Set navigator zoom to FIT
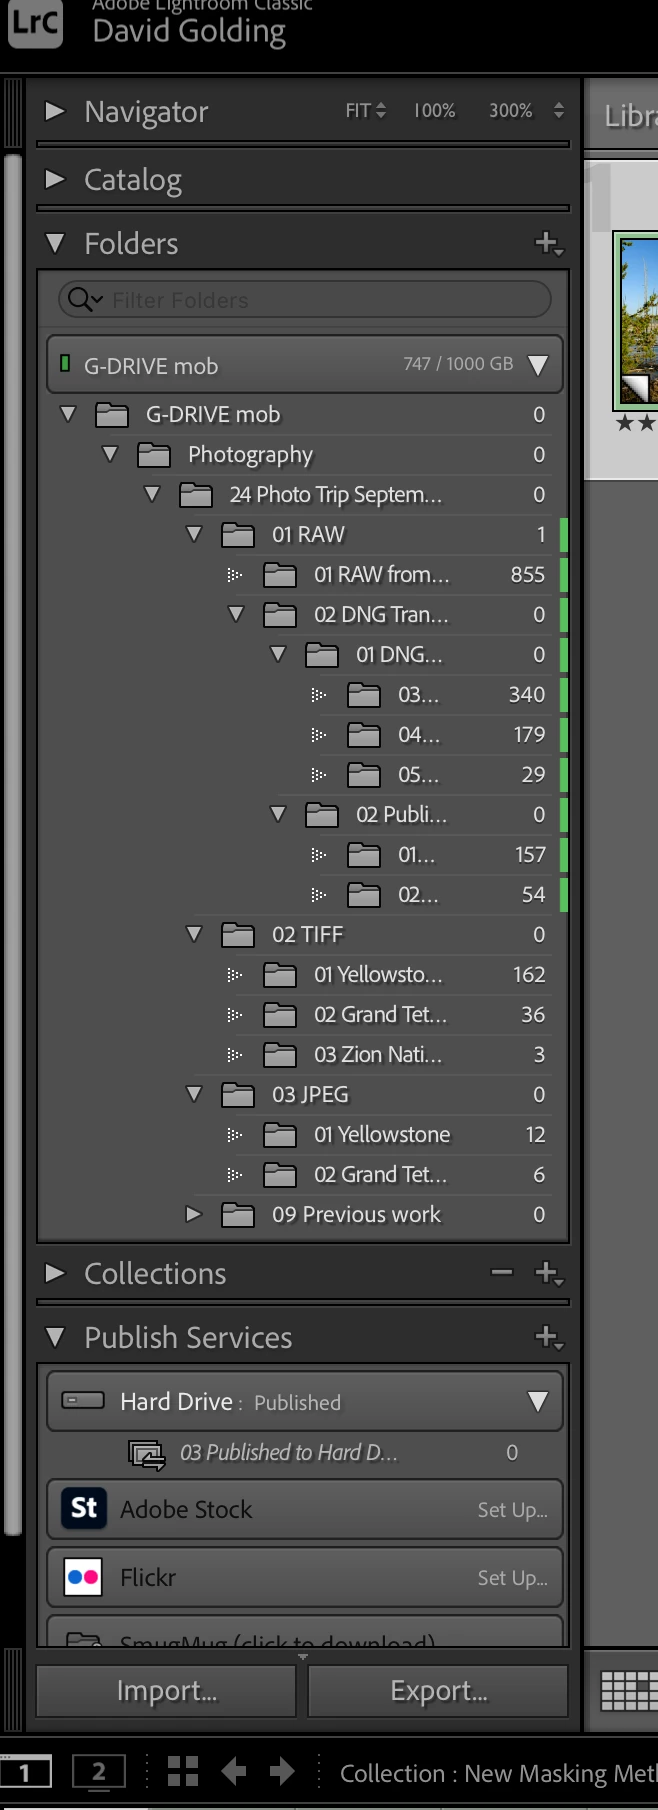This screenshot has width=658, height=1810. click(358, 111)
